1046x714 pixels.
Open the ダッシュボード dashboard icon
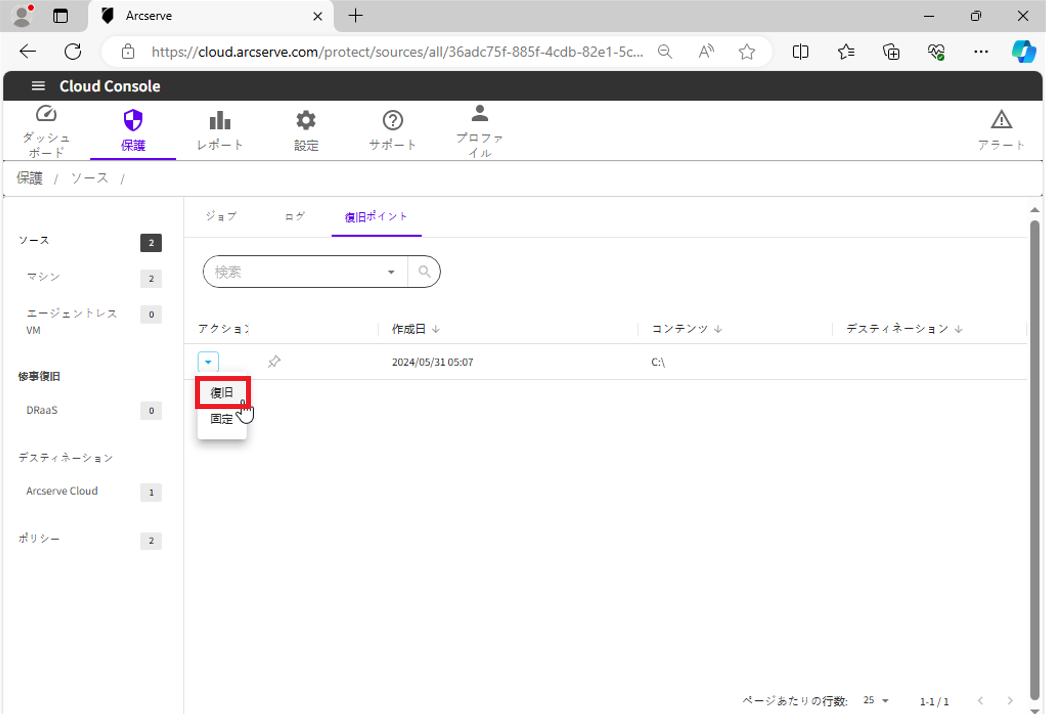point(46,114)
